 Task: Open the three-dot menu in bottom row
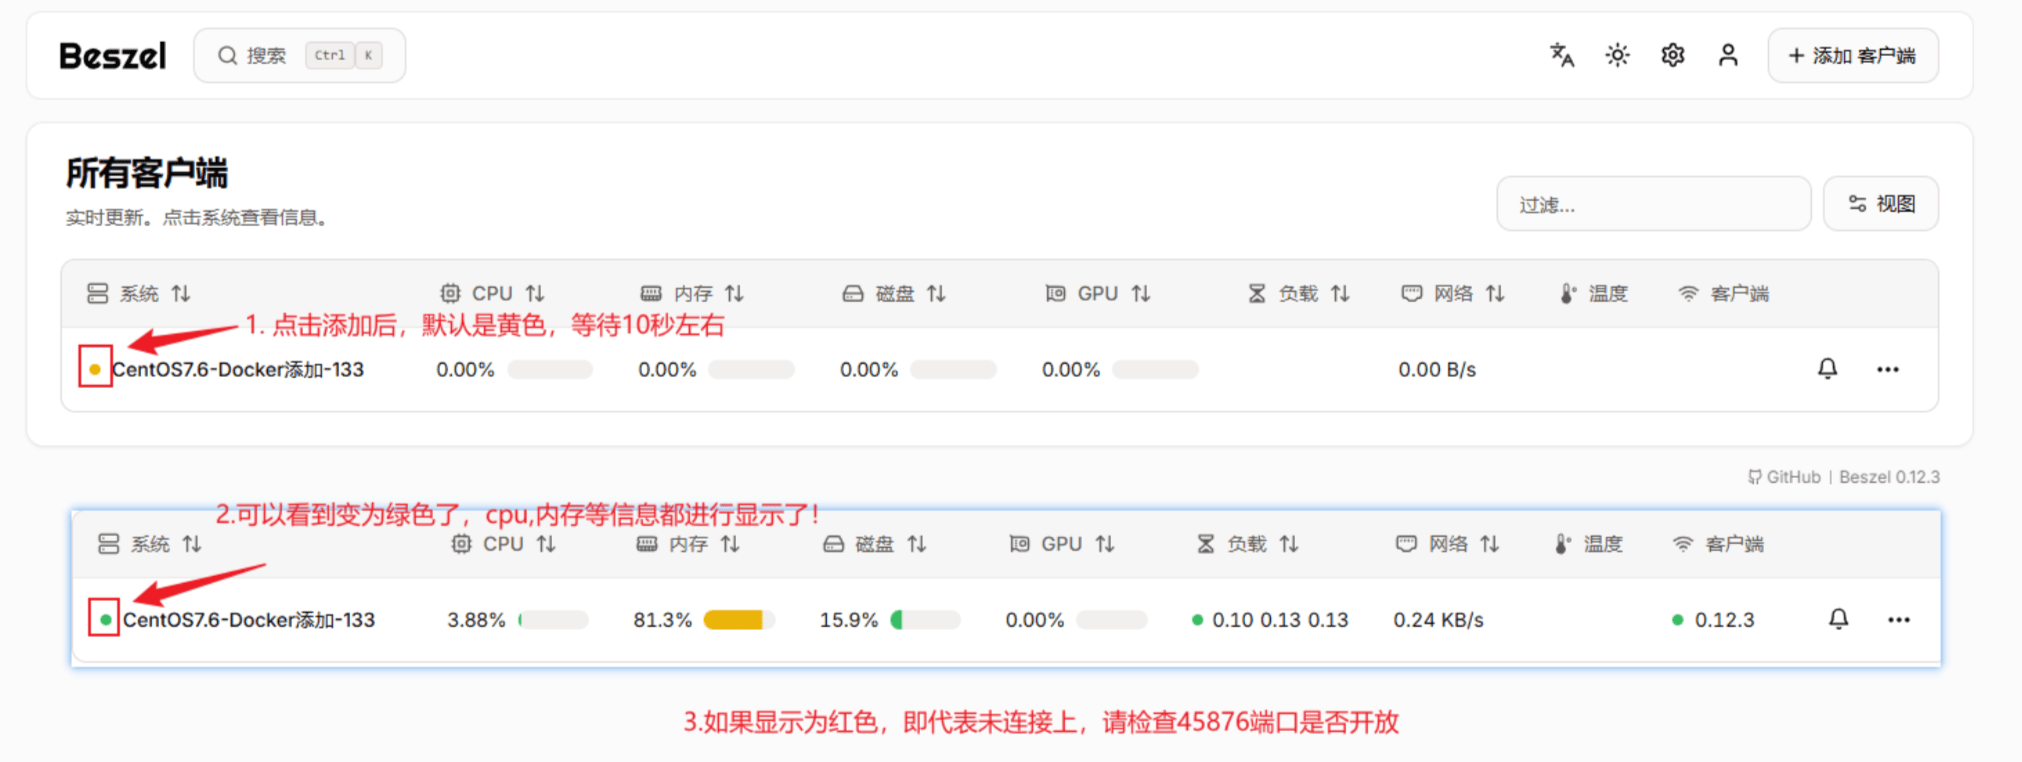pyautogui.click(x=1898, y=619)
